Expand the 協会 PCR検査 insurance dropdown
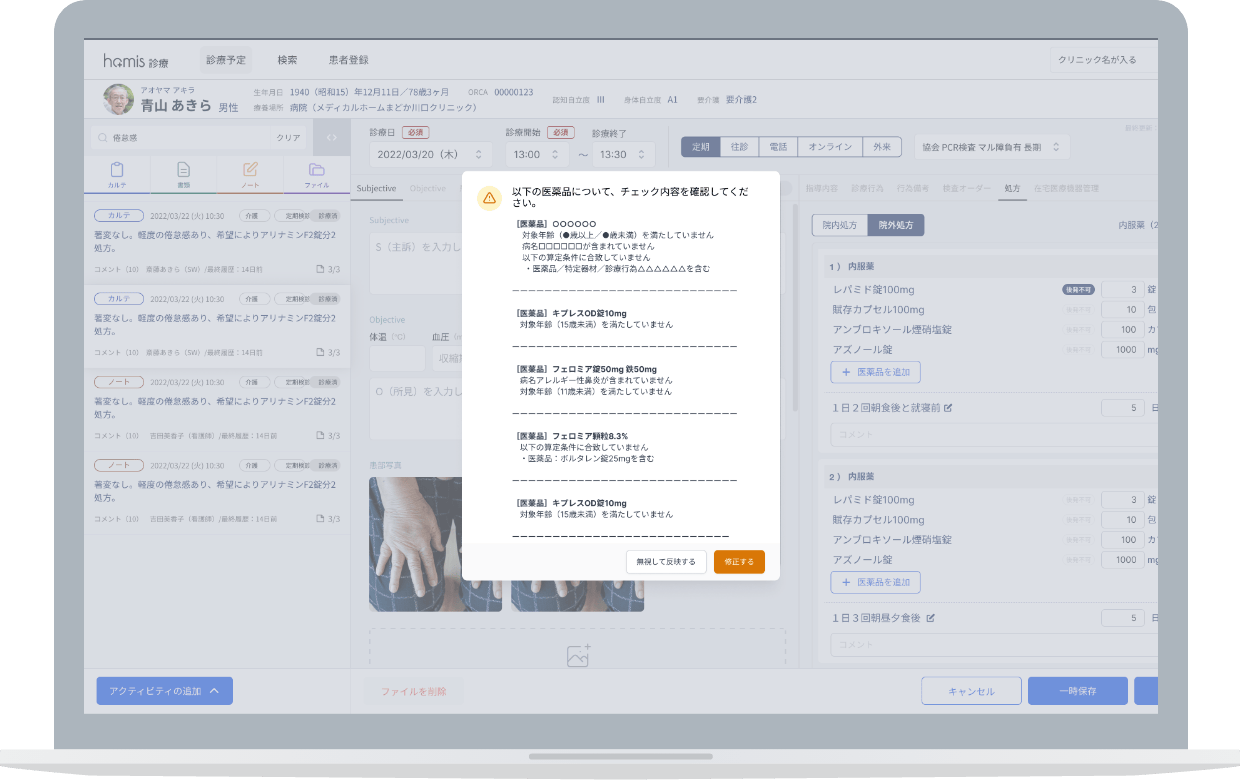 click(990, 147)
